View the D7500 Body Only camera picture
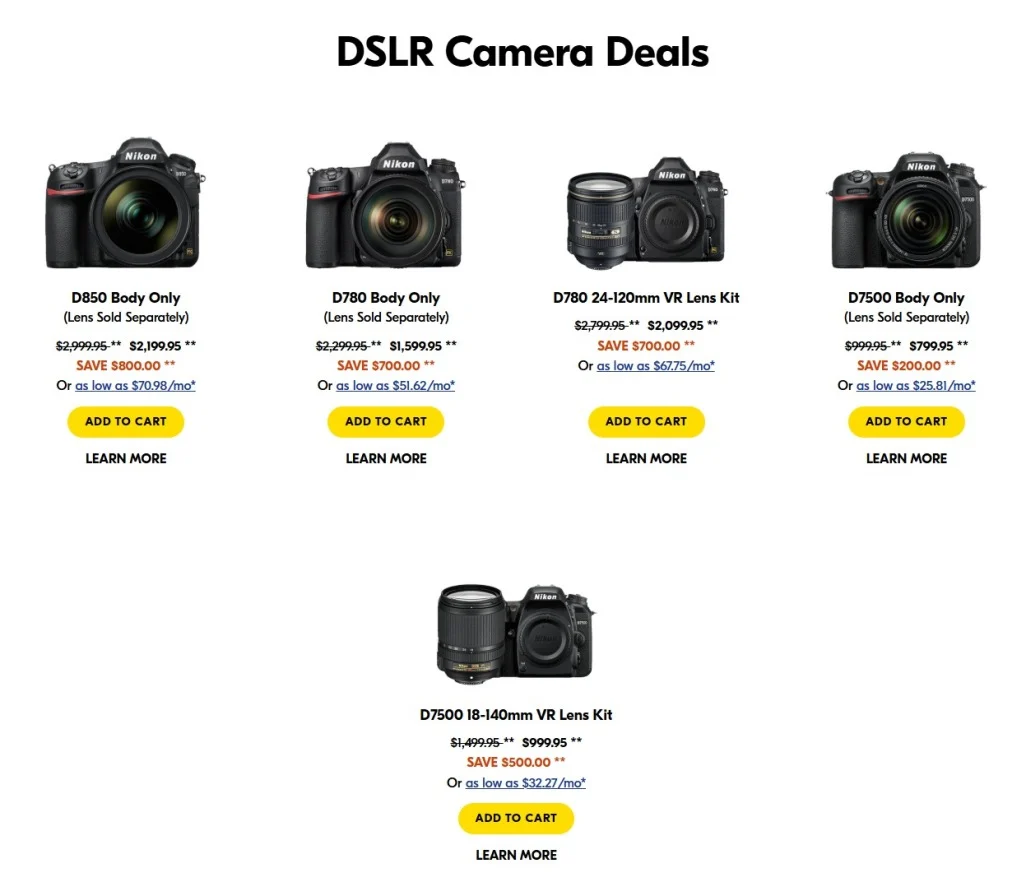The height and width of the screenshot is (896, 1026). (x=906, y=211)
